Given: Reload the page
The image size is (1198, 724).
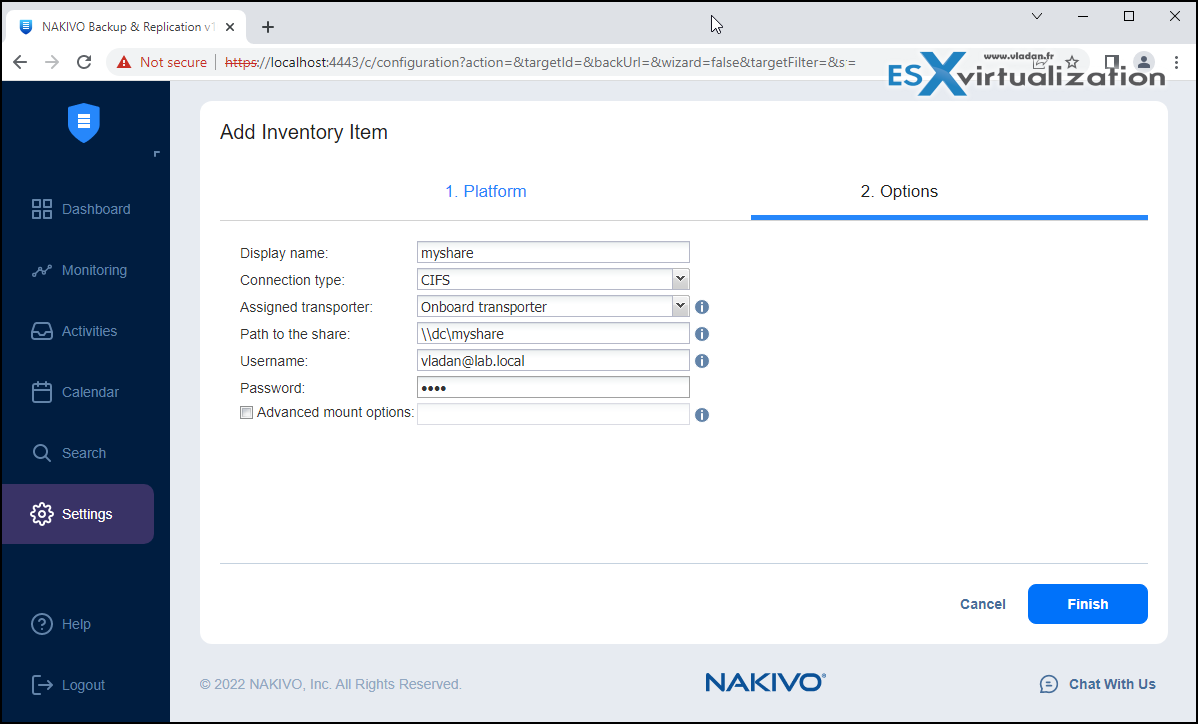Looking at the screenshot, I should (x=84, y=63).
